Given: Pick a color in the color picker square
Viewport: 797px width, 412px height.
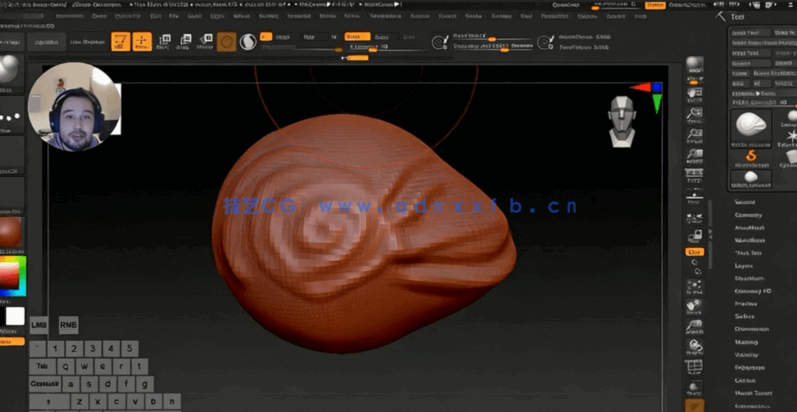Looking at the screenshot, I should (x=9, y=275).
